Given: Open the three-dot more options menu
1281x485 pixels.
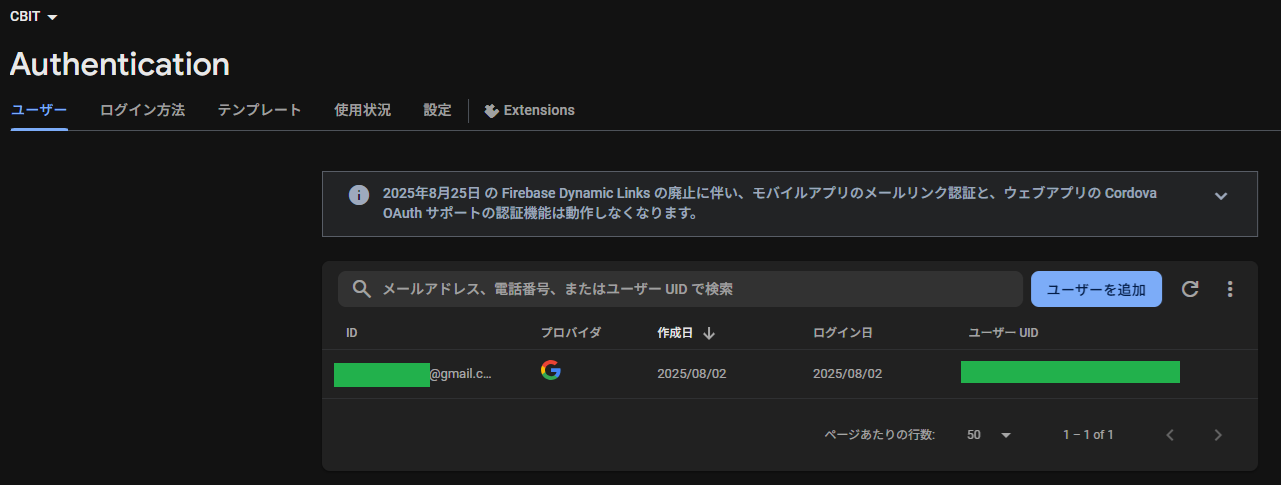Looking at the screenshot, I should click(1230, 289).
